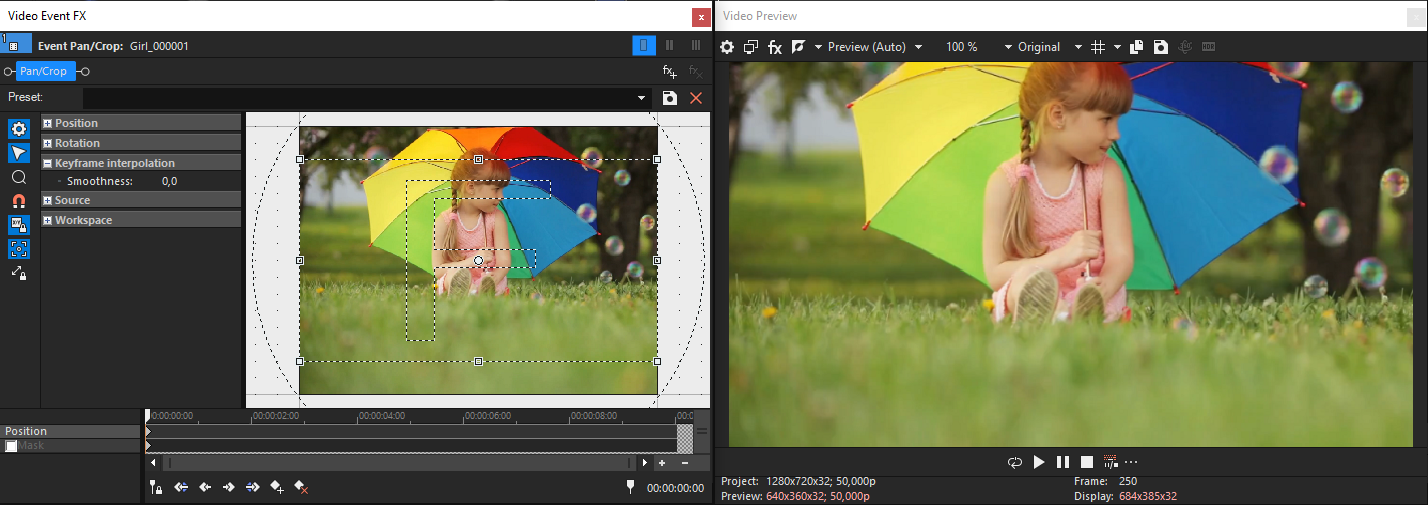Open the Preset dropdown list

pos(642,98)
